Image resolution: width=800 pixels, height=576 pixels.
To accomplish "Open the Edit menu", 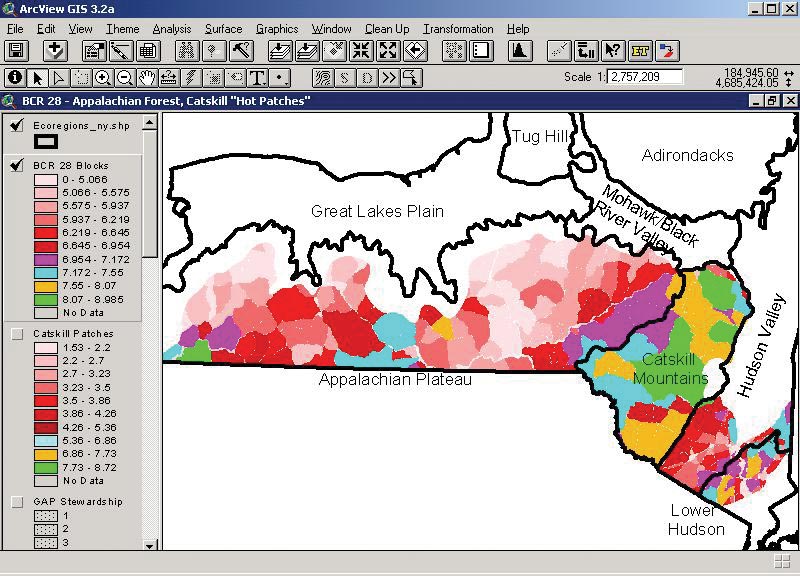I will coord(46,29).
